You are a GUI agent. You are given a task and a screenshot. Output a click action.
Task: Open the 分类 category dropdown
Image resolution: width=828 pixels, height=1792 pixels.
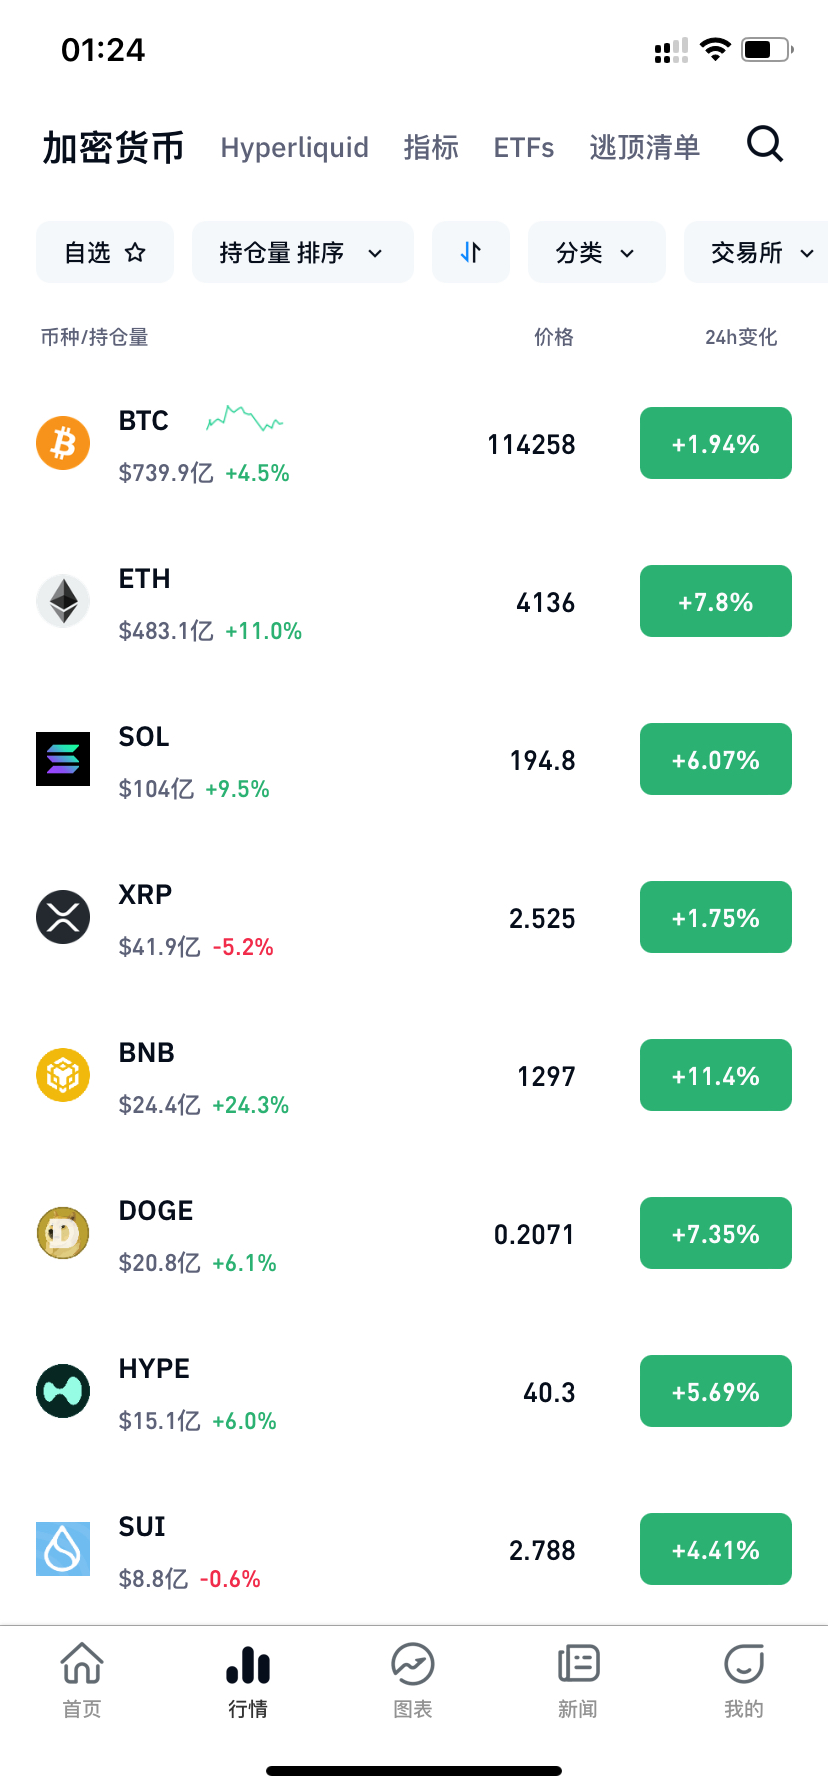click(596, 252)
